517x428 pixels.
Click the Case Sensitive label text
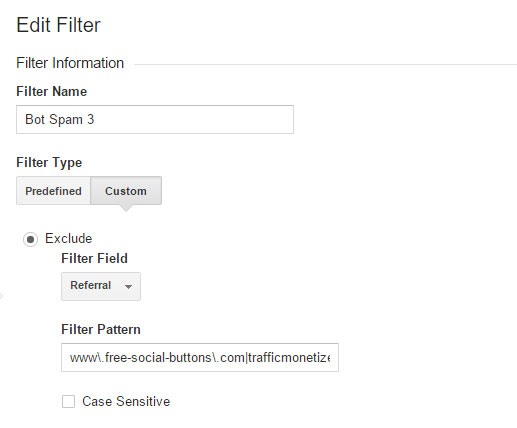coord(126,401)
